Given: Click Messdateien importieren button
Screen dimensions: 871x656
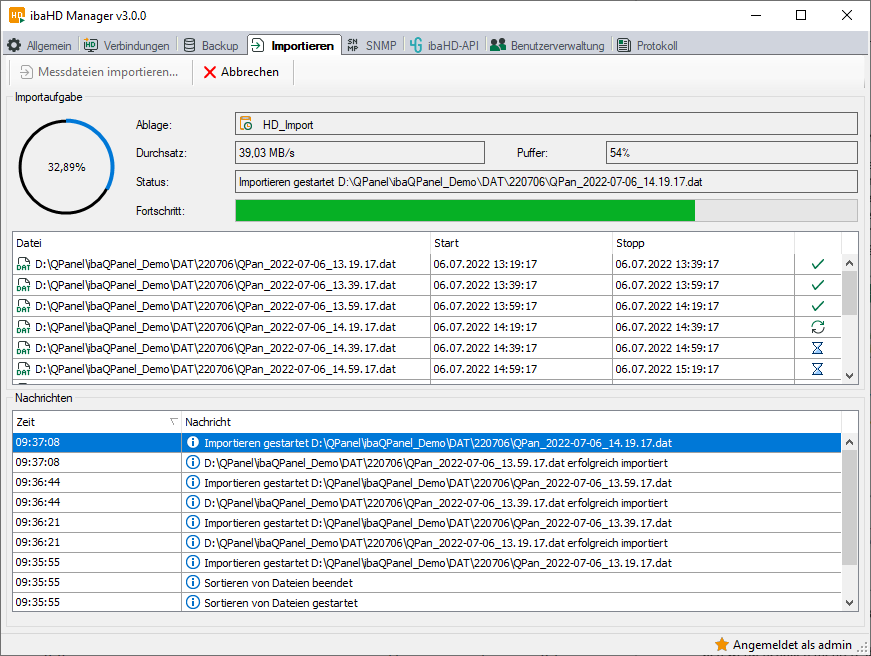Looking at the screenshot, I should 98,72.
